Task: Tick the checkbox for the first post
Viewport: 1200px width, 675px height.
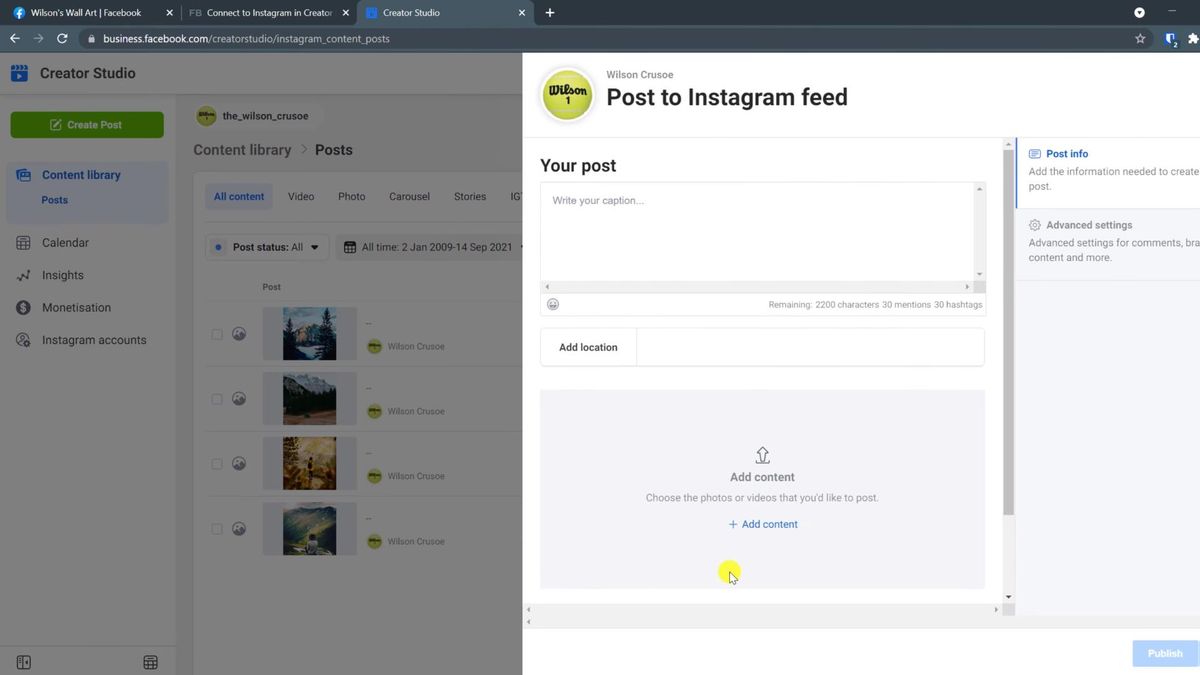Action: point(217,334)
